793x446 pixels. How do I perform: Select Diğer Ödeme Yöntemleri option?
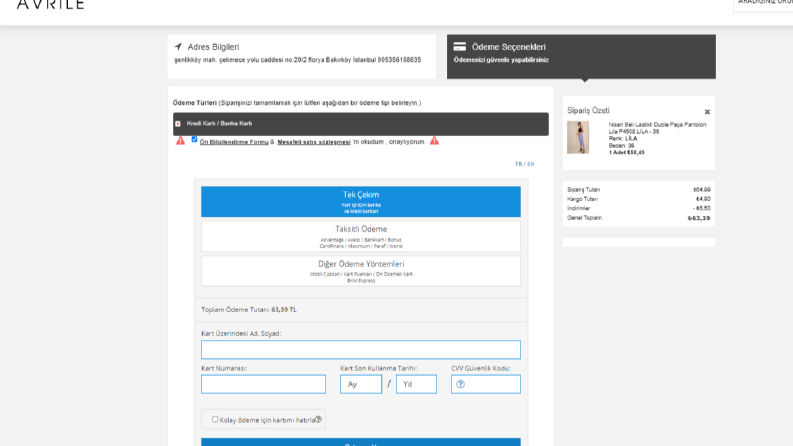pos(361,271)
